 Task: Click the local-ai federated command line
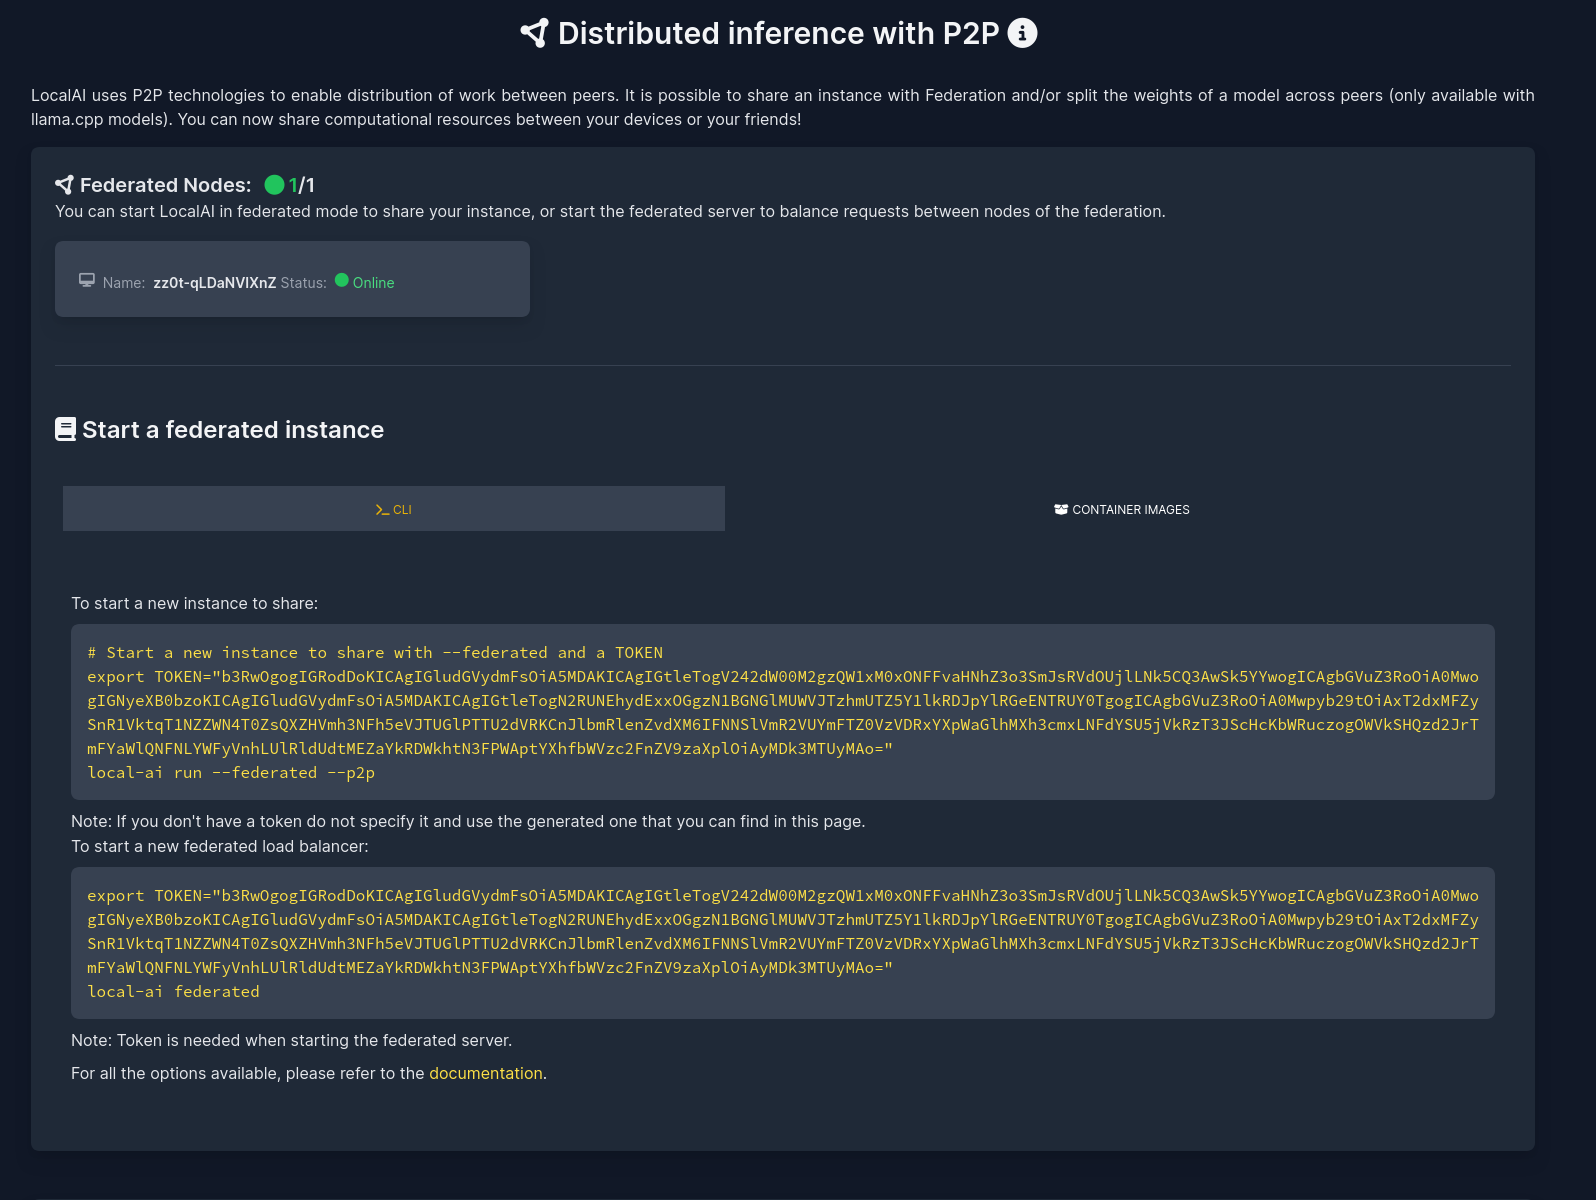point(173,992)
